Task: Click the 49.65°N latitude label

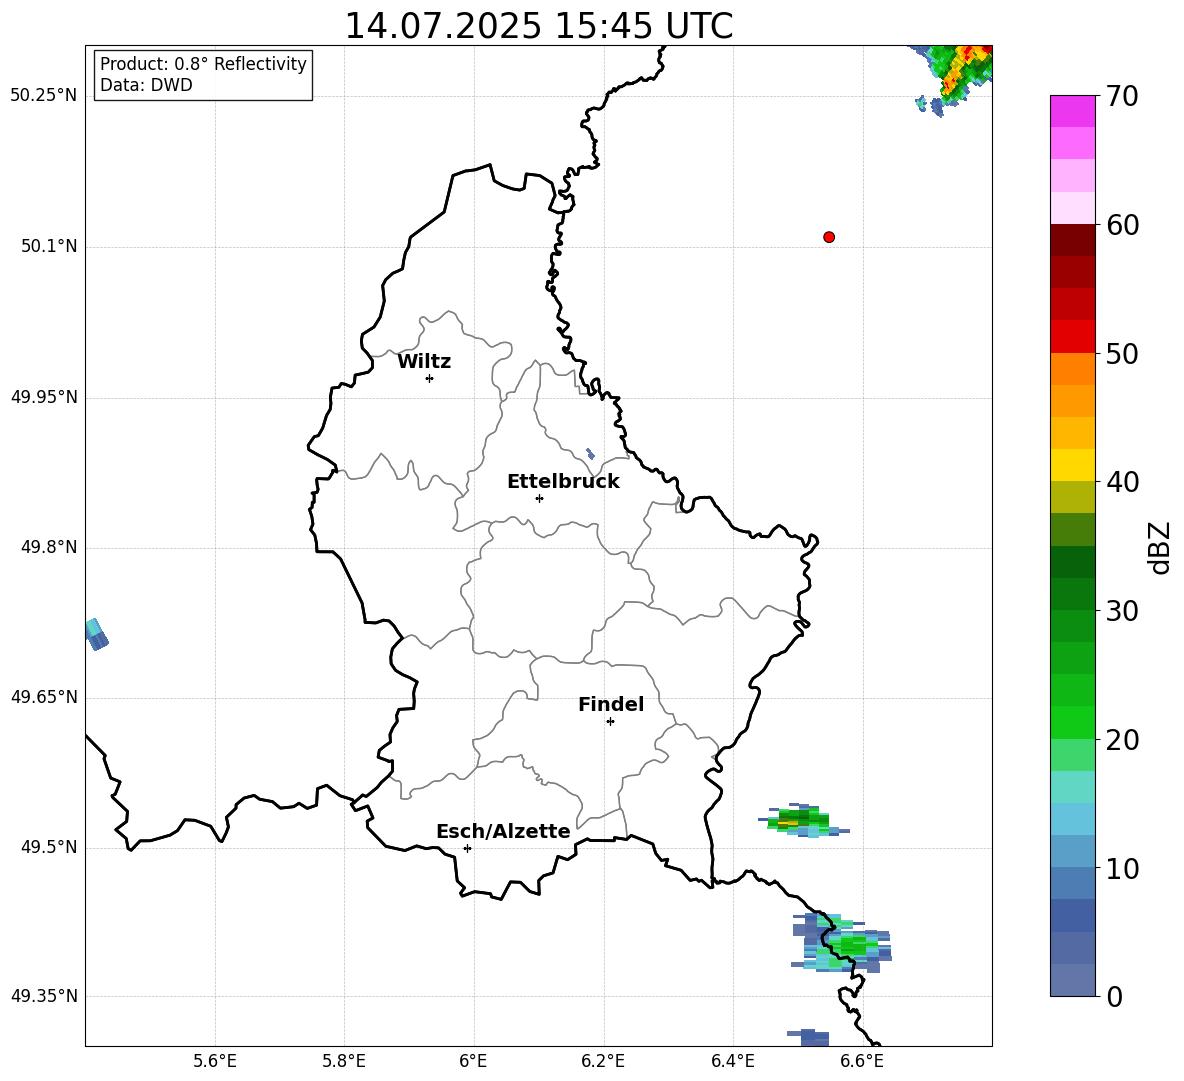Action: [44, 697]
